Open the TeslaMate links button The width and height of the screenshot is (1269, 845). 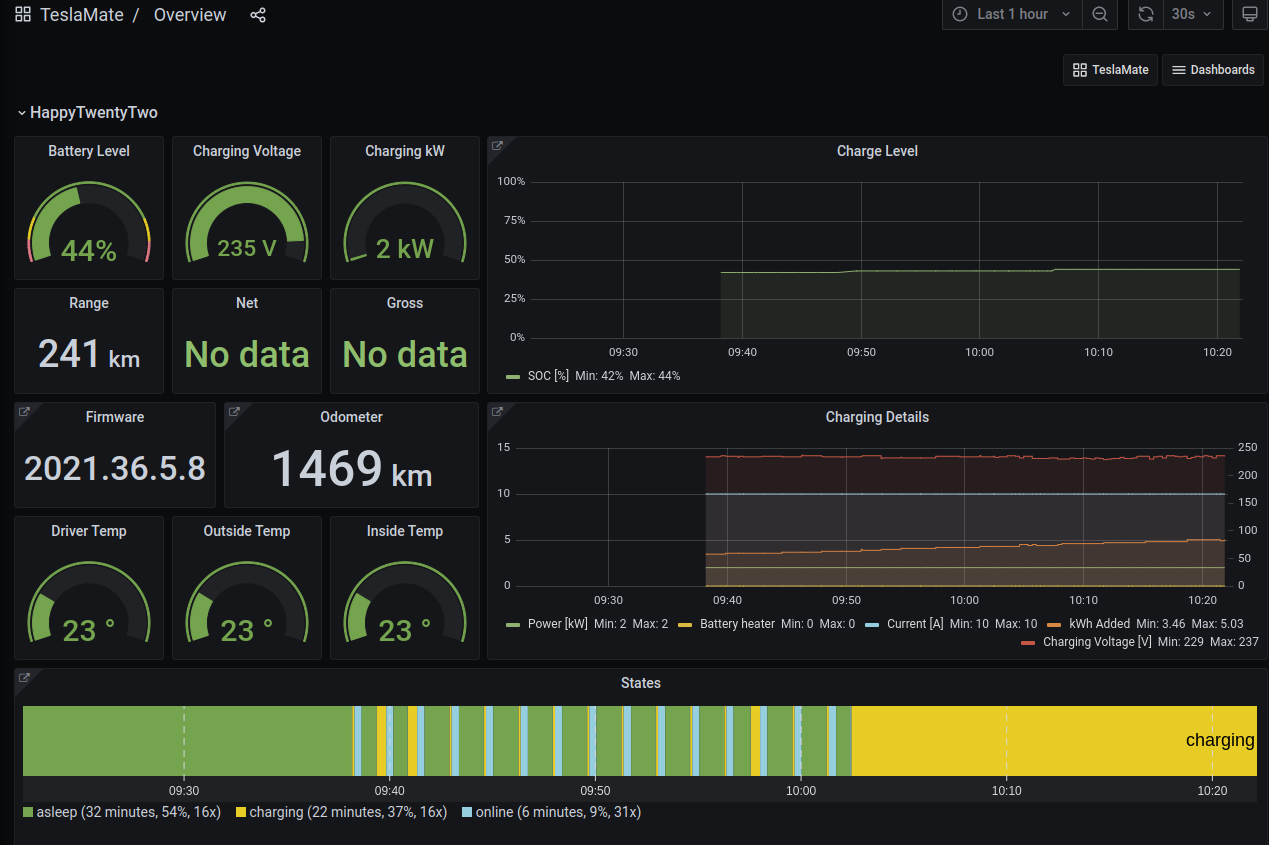[1110, 70]
